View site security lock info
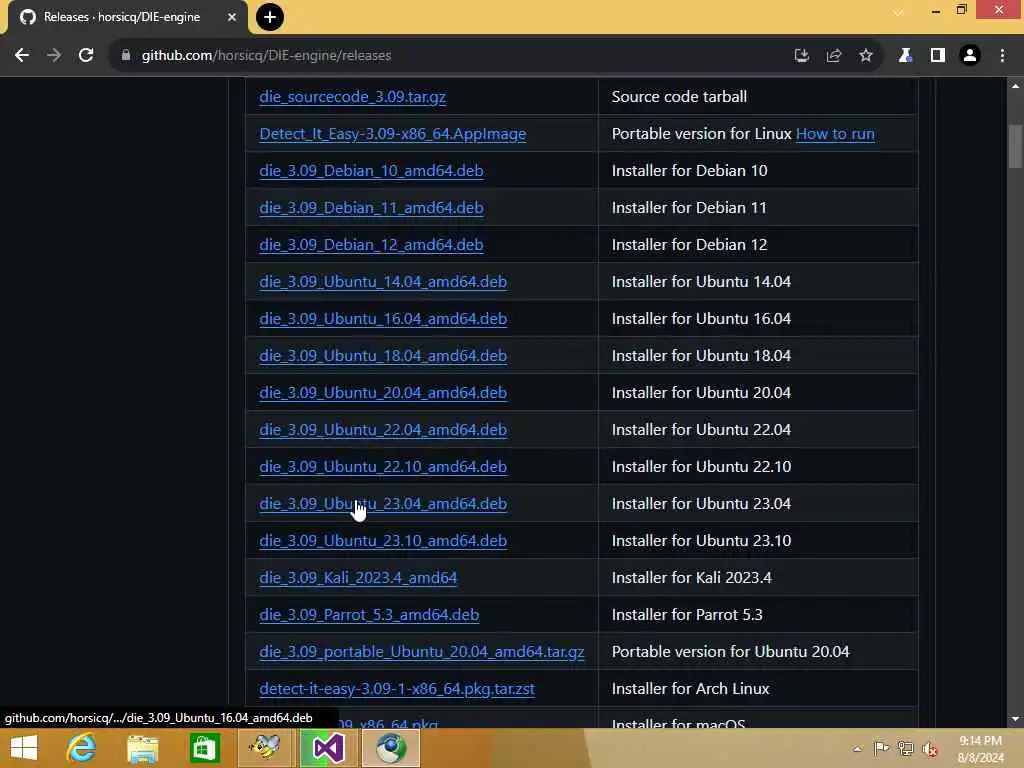This screenshot has height=768, width=1024. (x=126, y=56)
